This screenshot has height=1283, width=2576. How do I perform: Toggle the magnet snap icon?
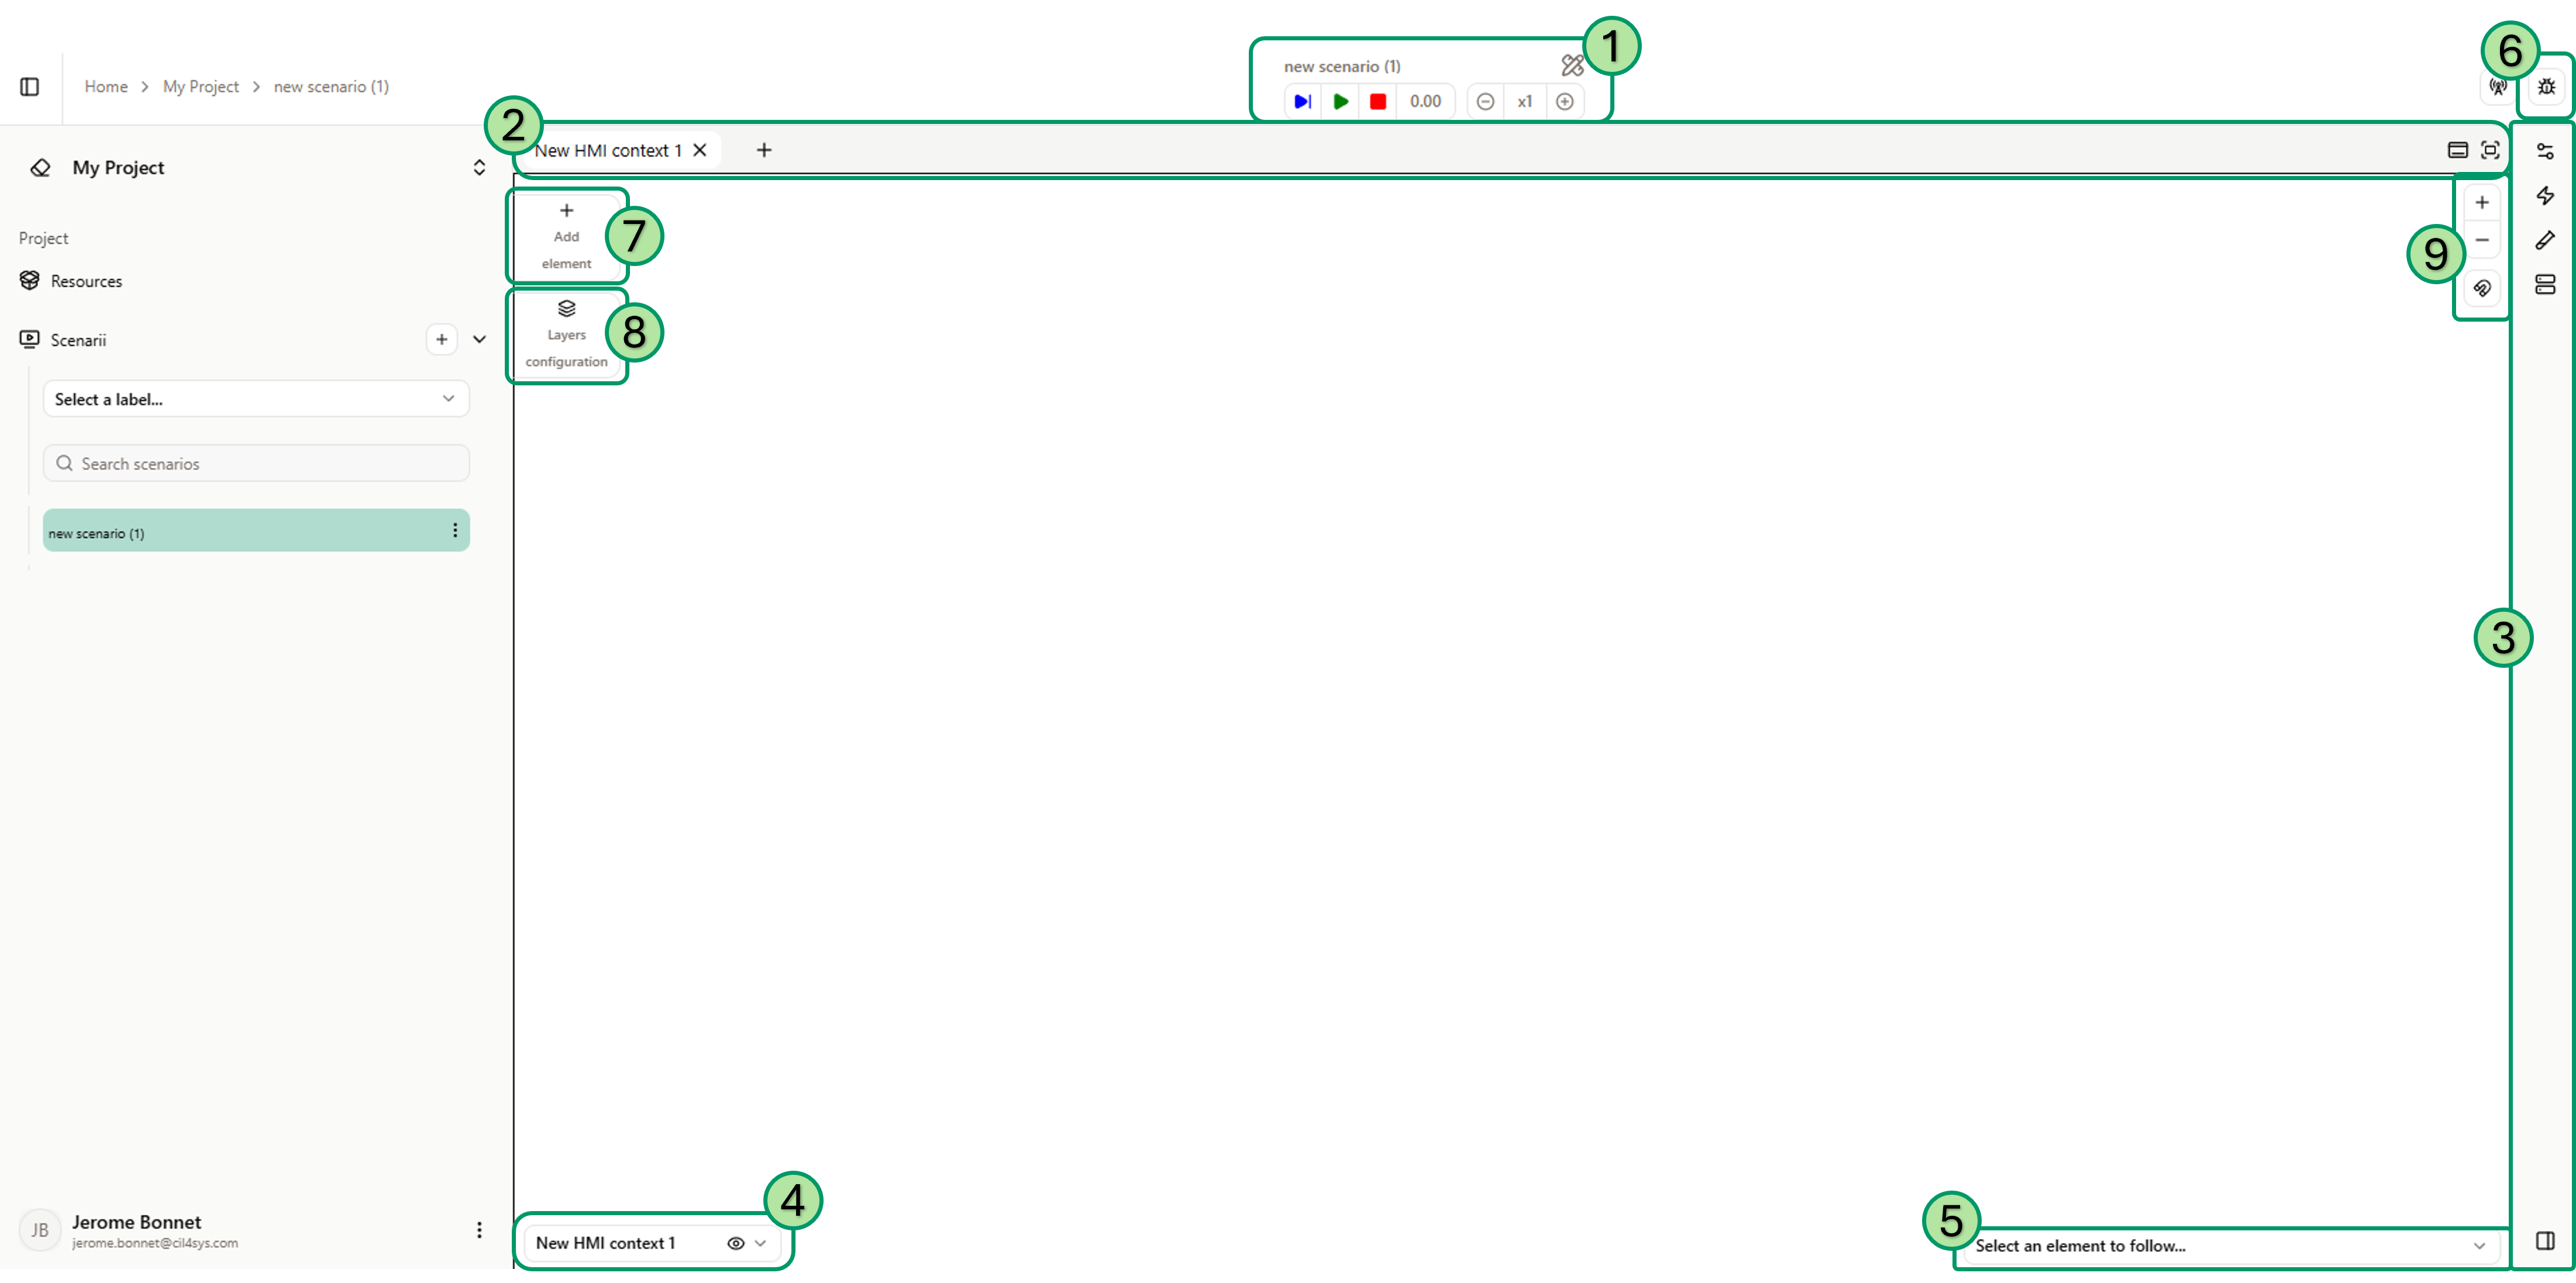[2482, 288]
